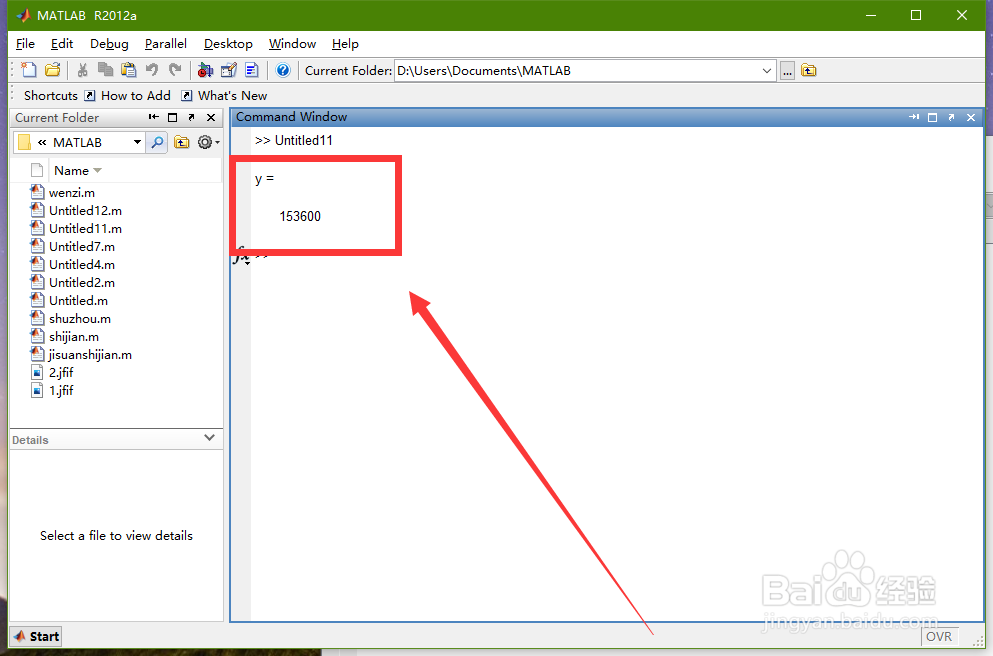Go up one folder level in the toolbar
Viewport: 993px width, 656px height.
click(809, 70)
